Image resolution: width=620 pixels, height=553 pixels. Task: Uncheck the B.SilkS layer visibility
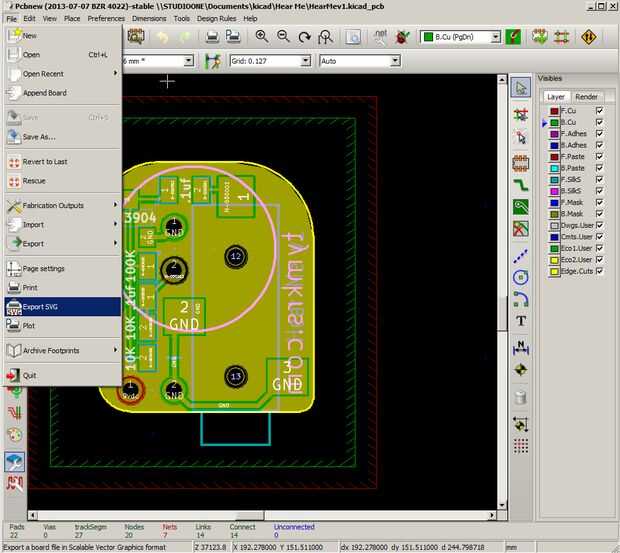599,190
